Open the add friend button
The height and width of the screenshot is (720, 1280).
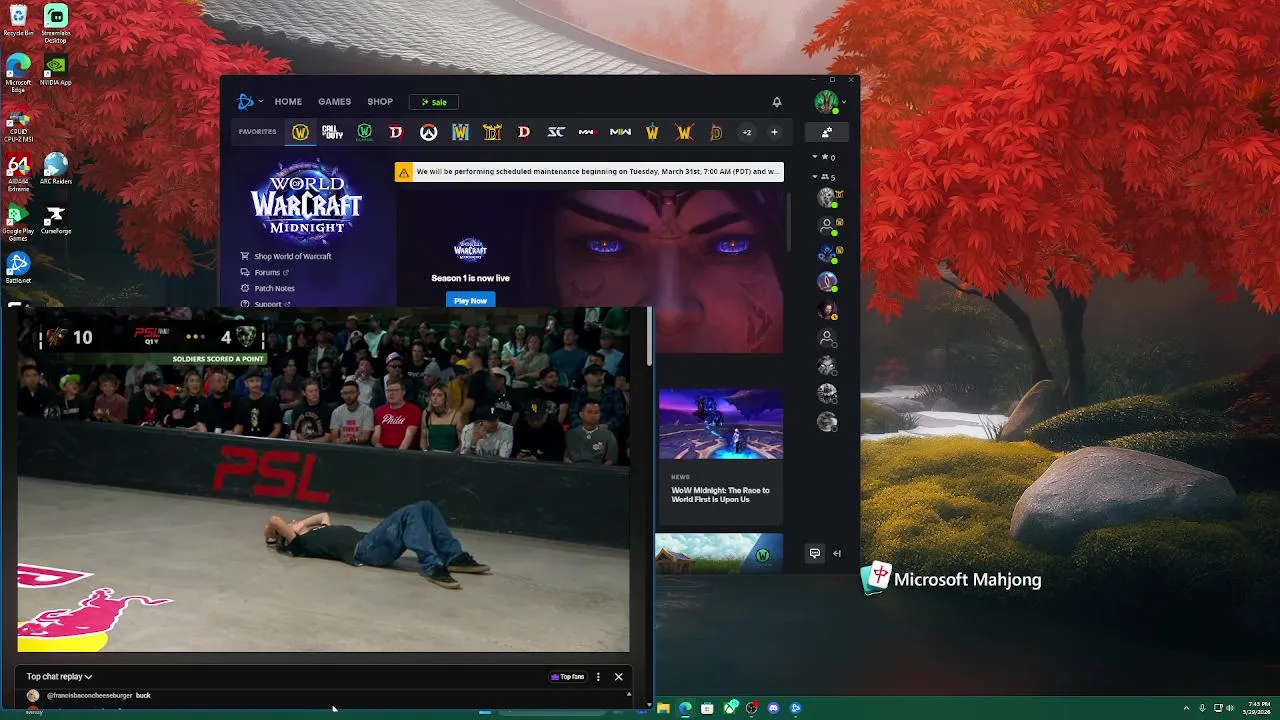pyautogui.click(x=827, y=132)
